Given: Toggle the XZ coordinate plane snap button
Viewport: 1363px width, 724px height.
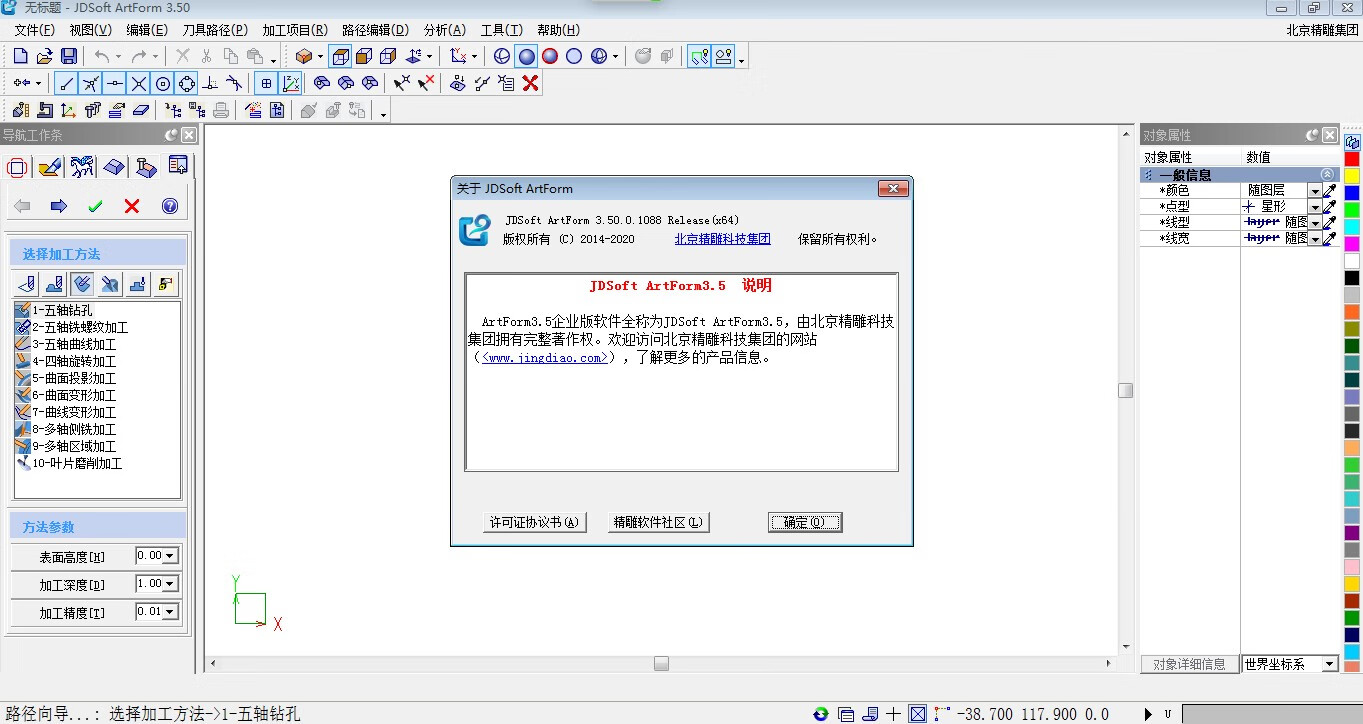Looking at the screenshot, I should [290, 84].
